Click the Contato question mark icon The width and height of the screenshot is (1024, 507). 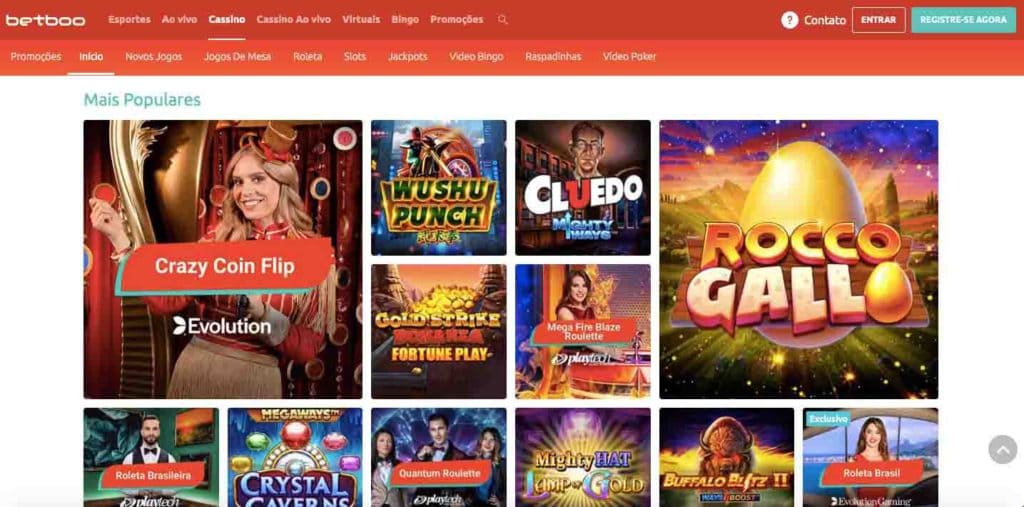(790, 20)
